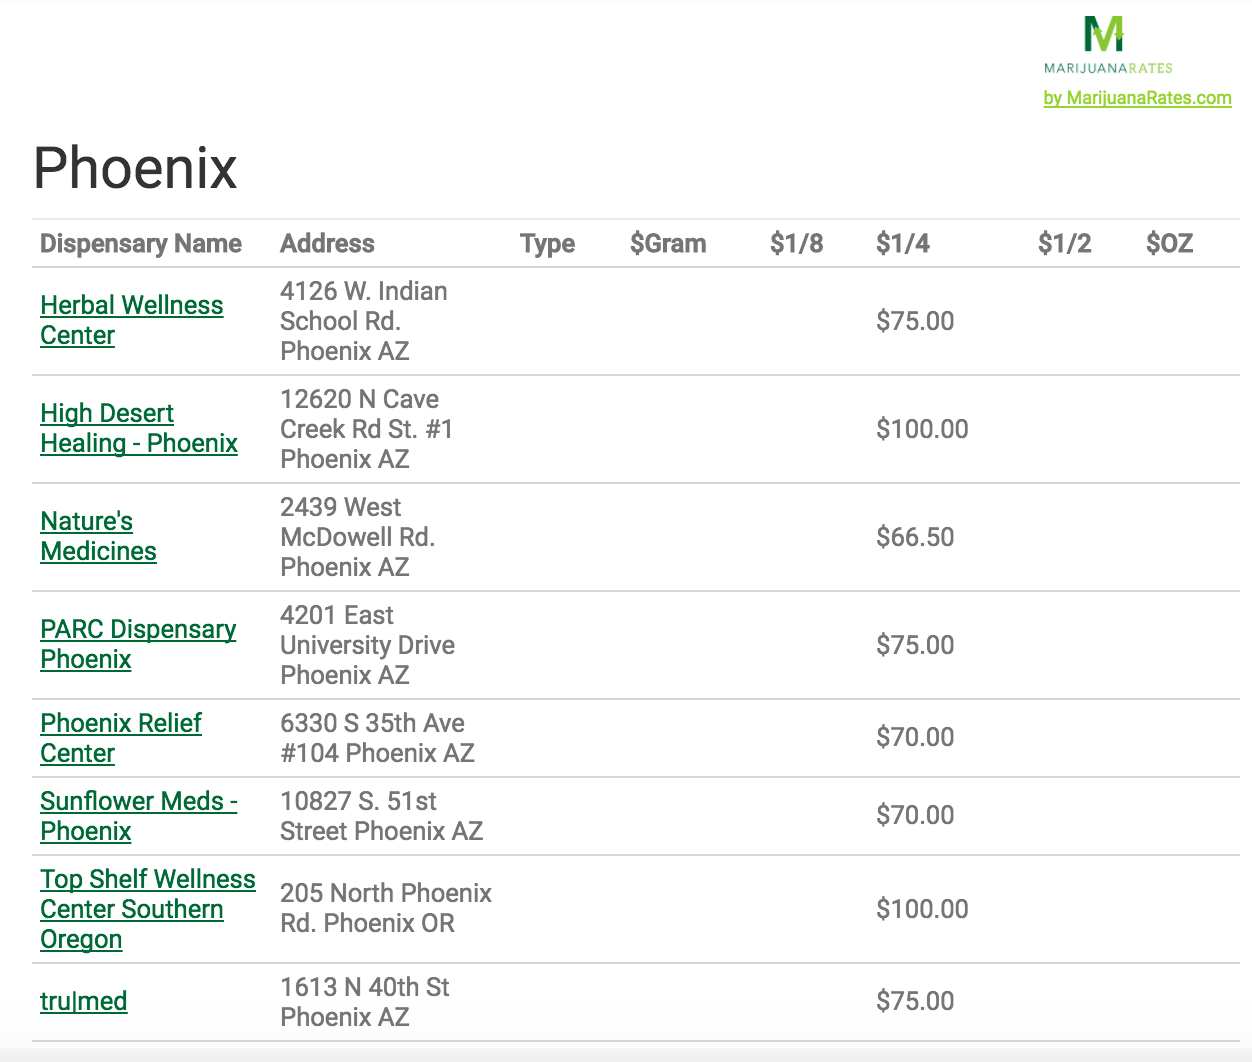Click the Address column header

[327, 243]
